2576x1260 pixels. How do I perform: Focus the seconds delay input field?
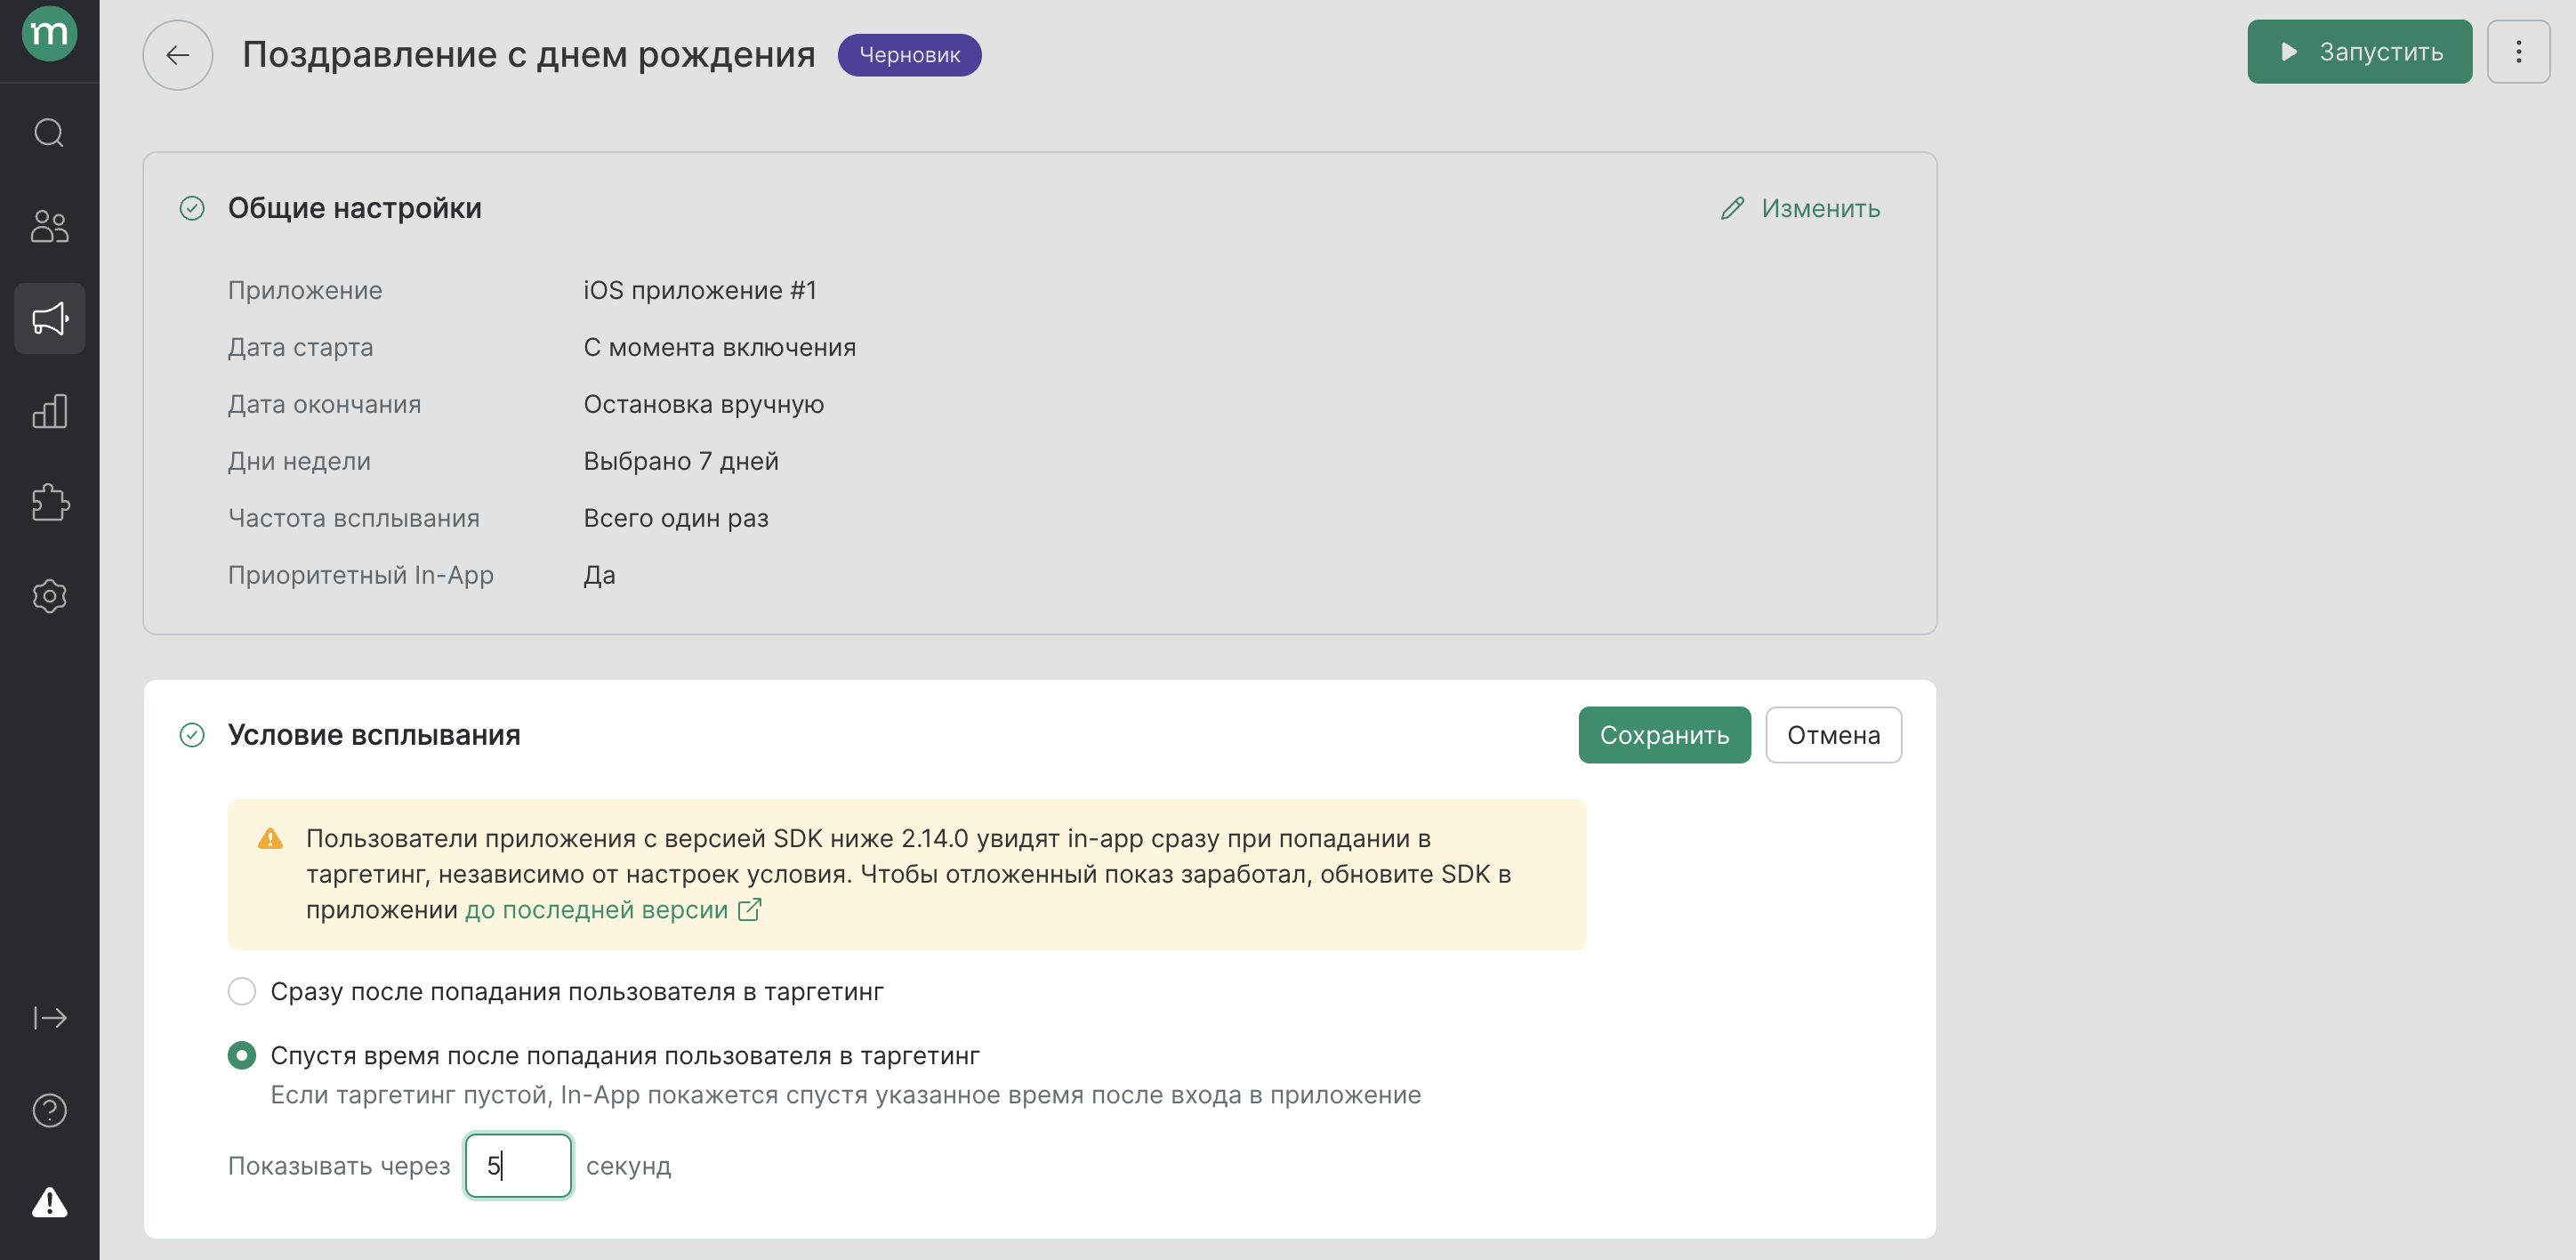(518, 1165)
